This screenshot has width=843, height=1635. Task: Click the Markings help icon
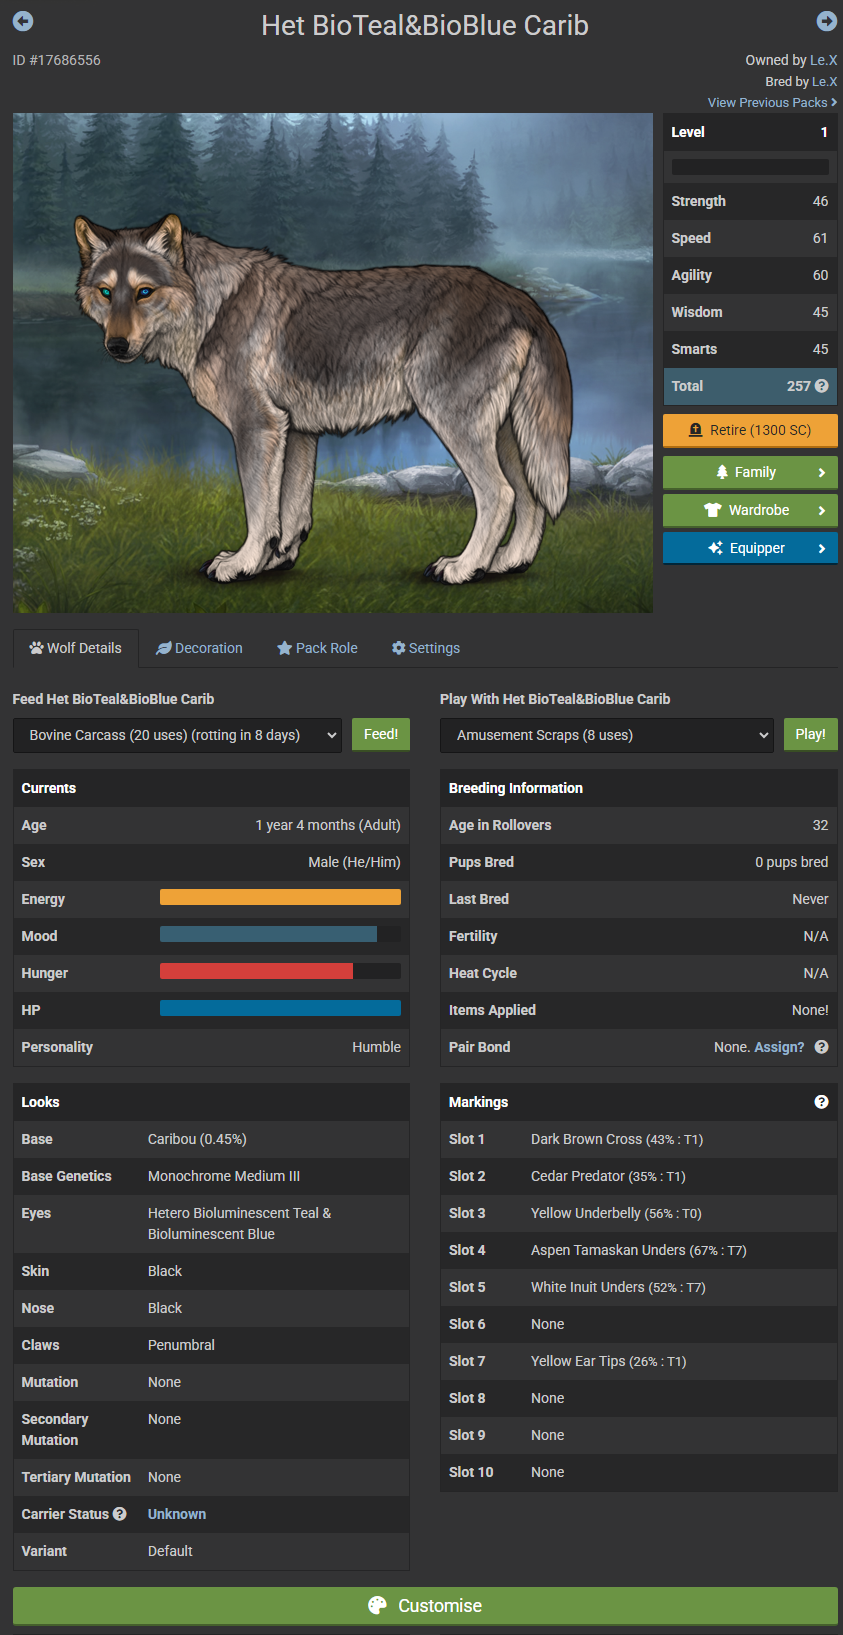pyautogui.click(x=821, y=1102)
